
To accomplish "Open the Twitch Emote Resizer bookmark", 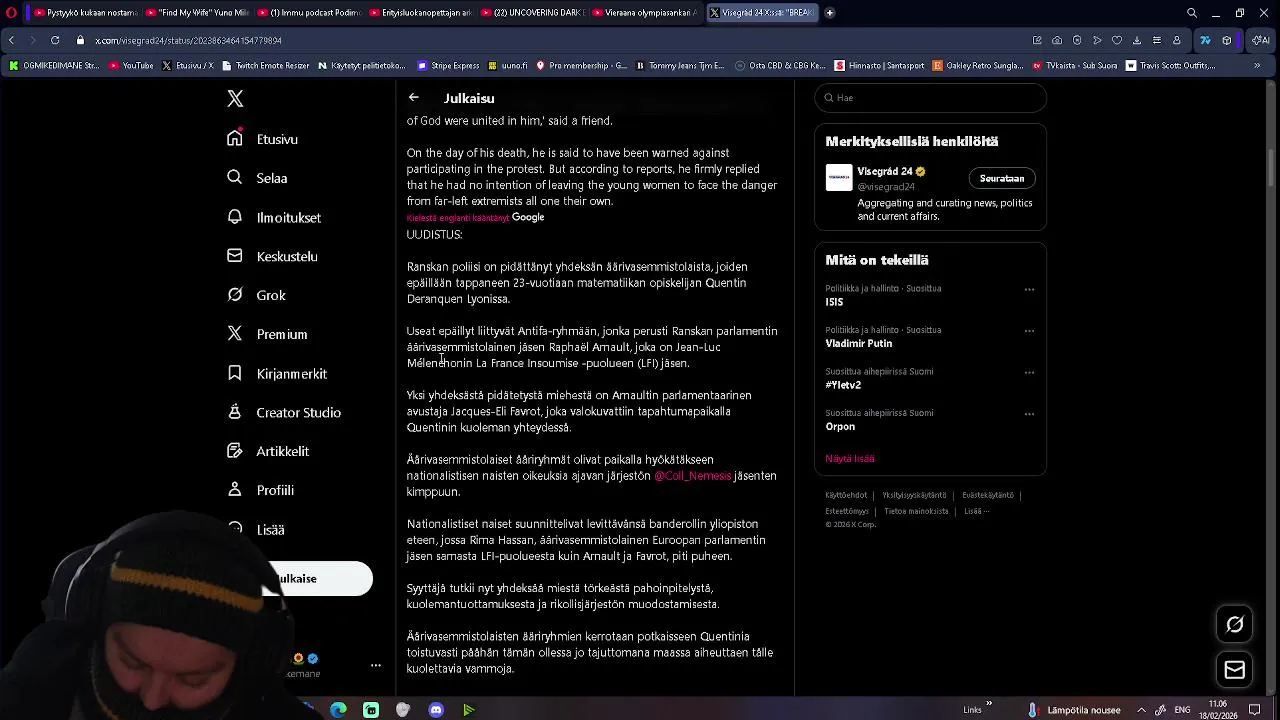I will click(x=265, y=65).
